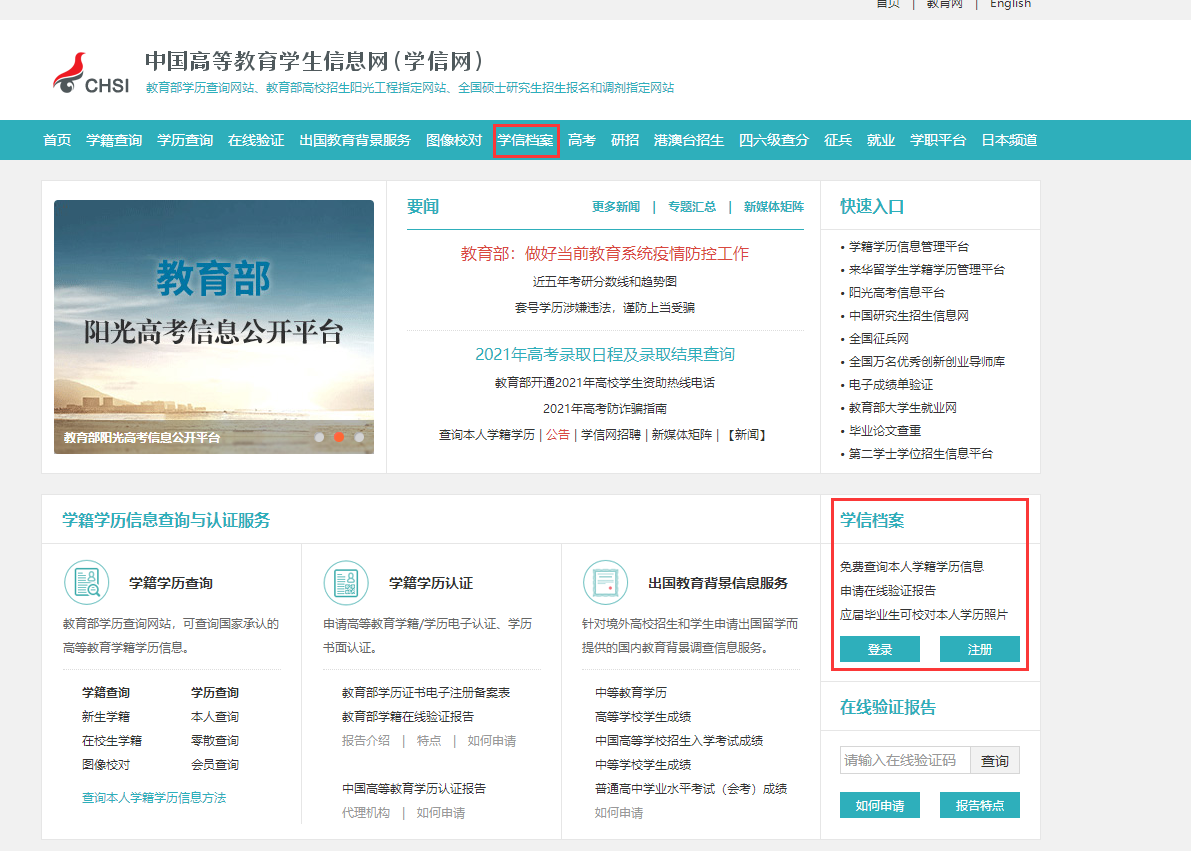Open the 学信档案 navigation menu item
The image size is (1191, 851).
click(525, 140)
